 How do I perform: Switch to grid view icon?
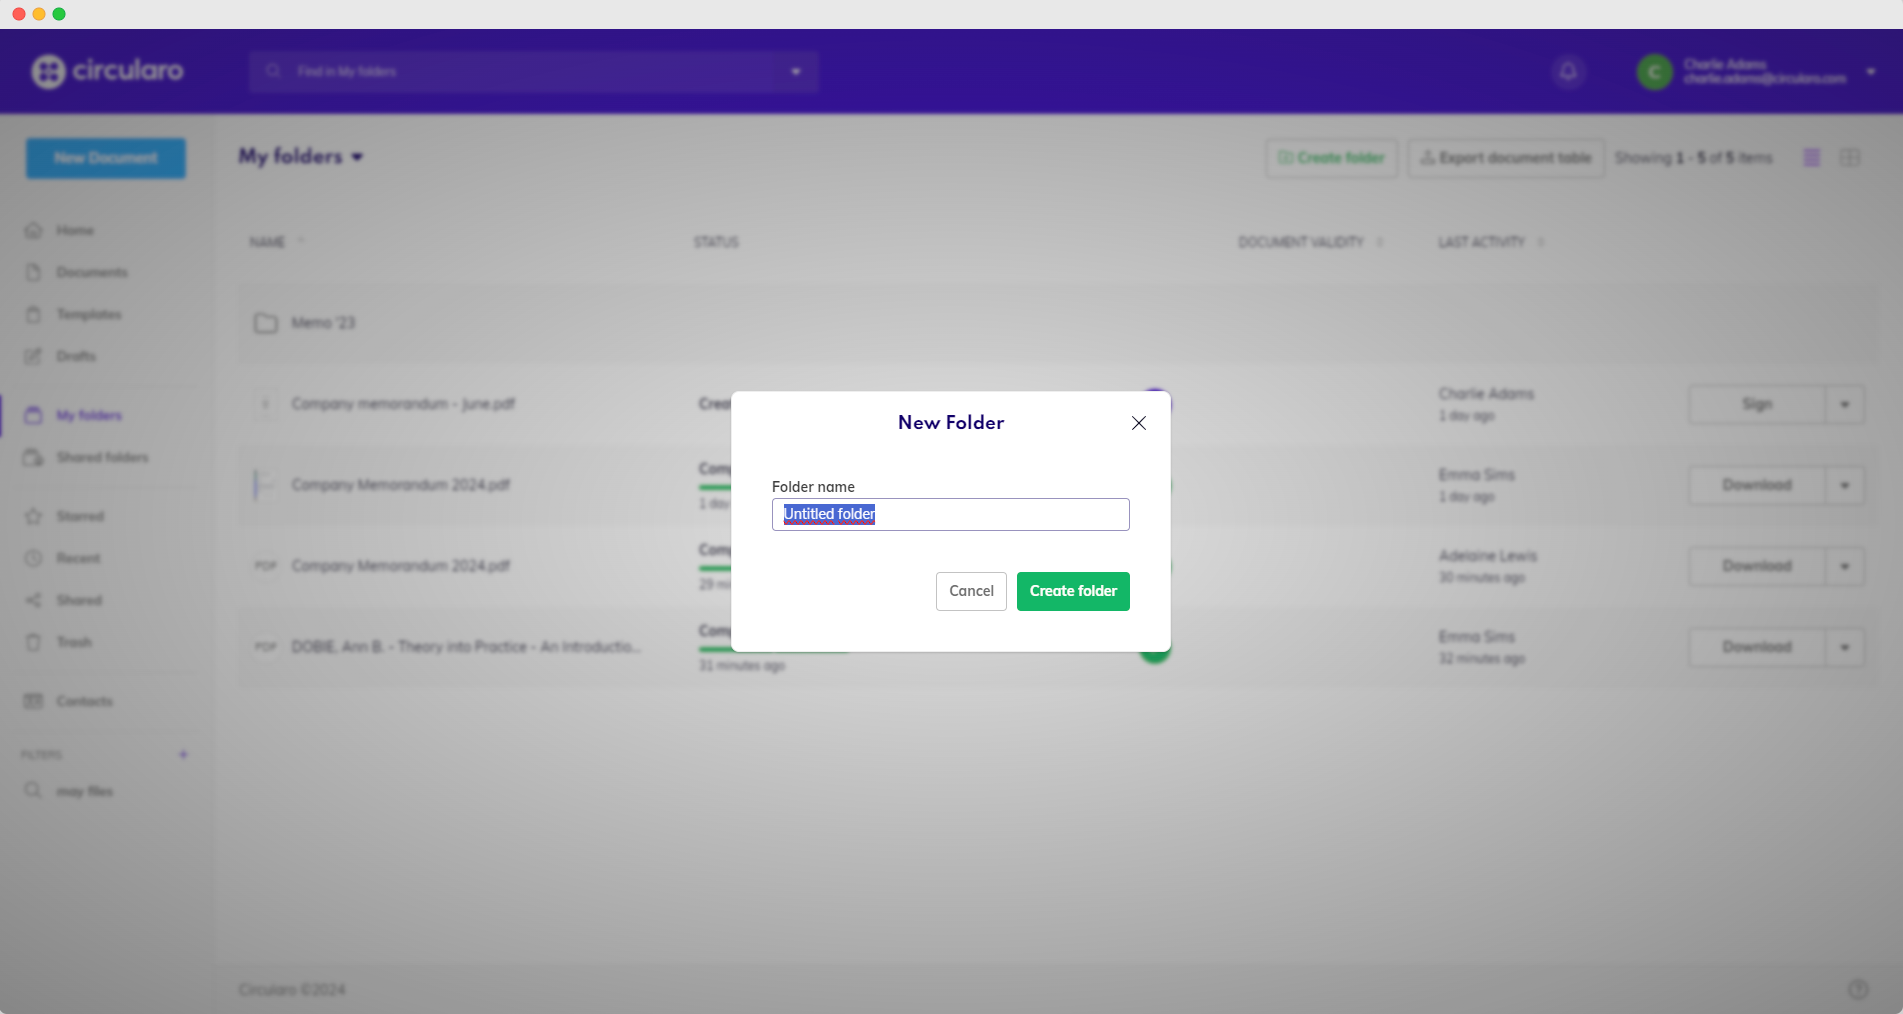pyautogui.click(x=1849, y=158)
